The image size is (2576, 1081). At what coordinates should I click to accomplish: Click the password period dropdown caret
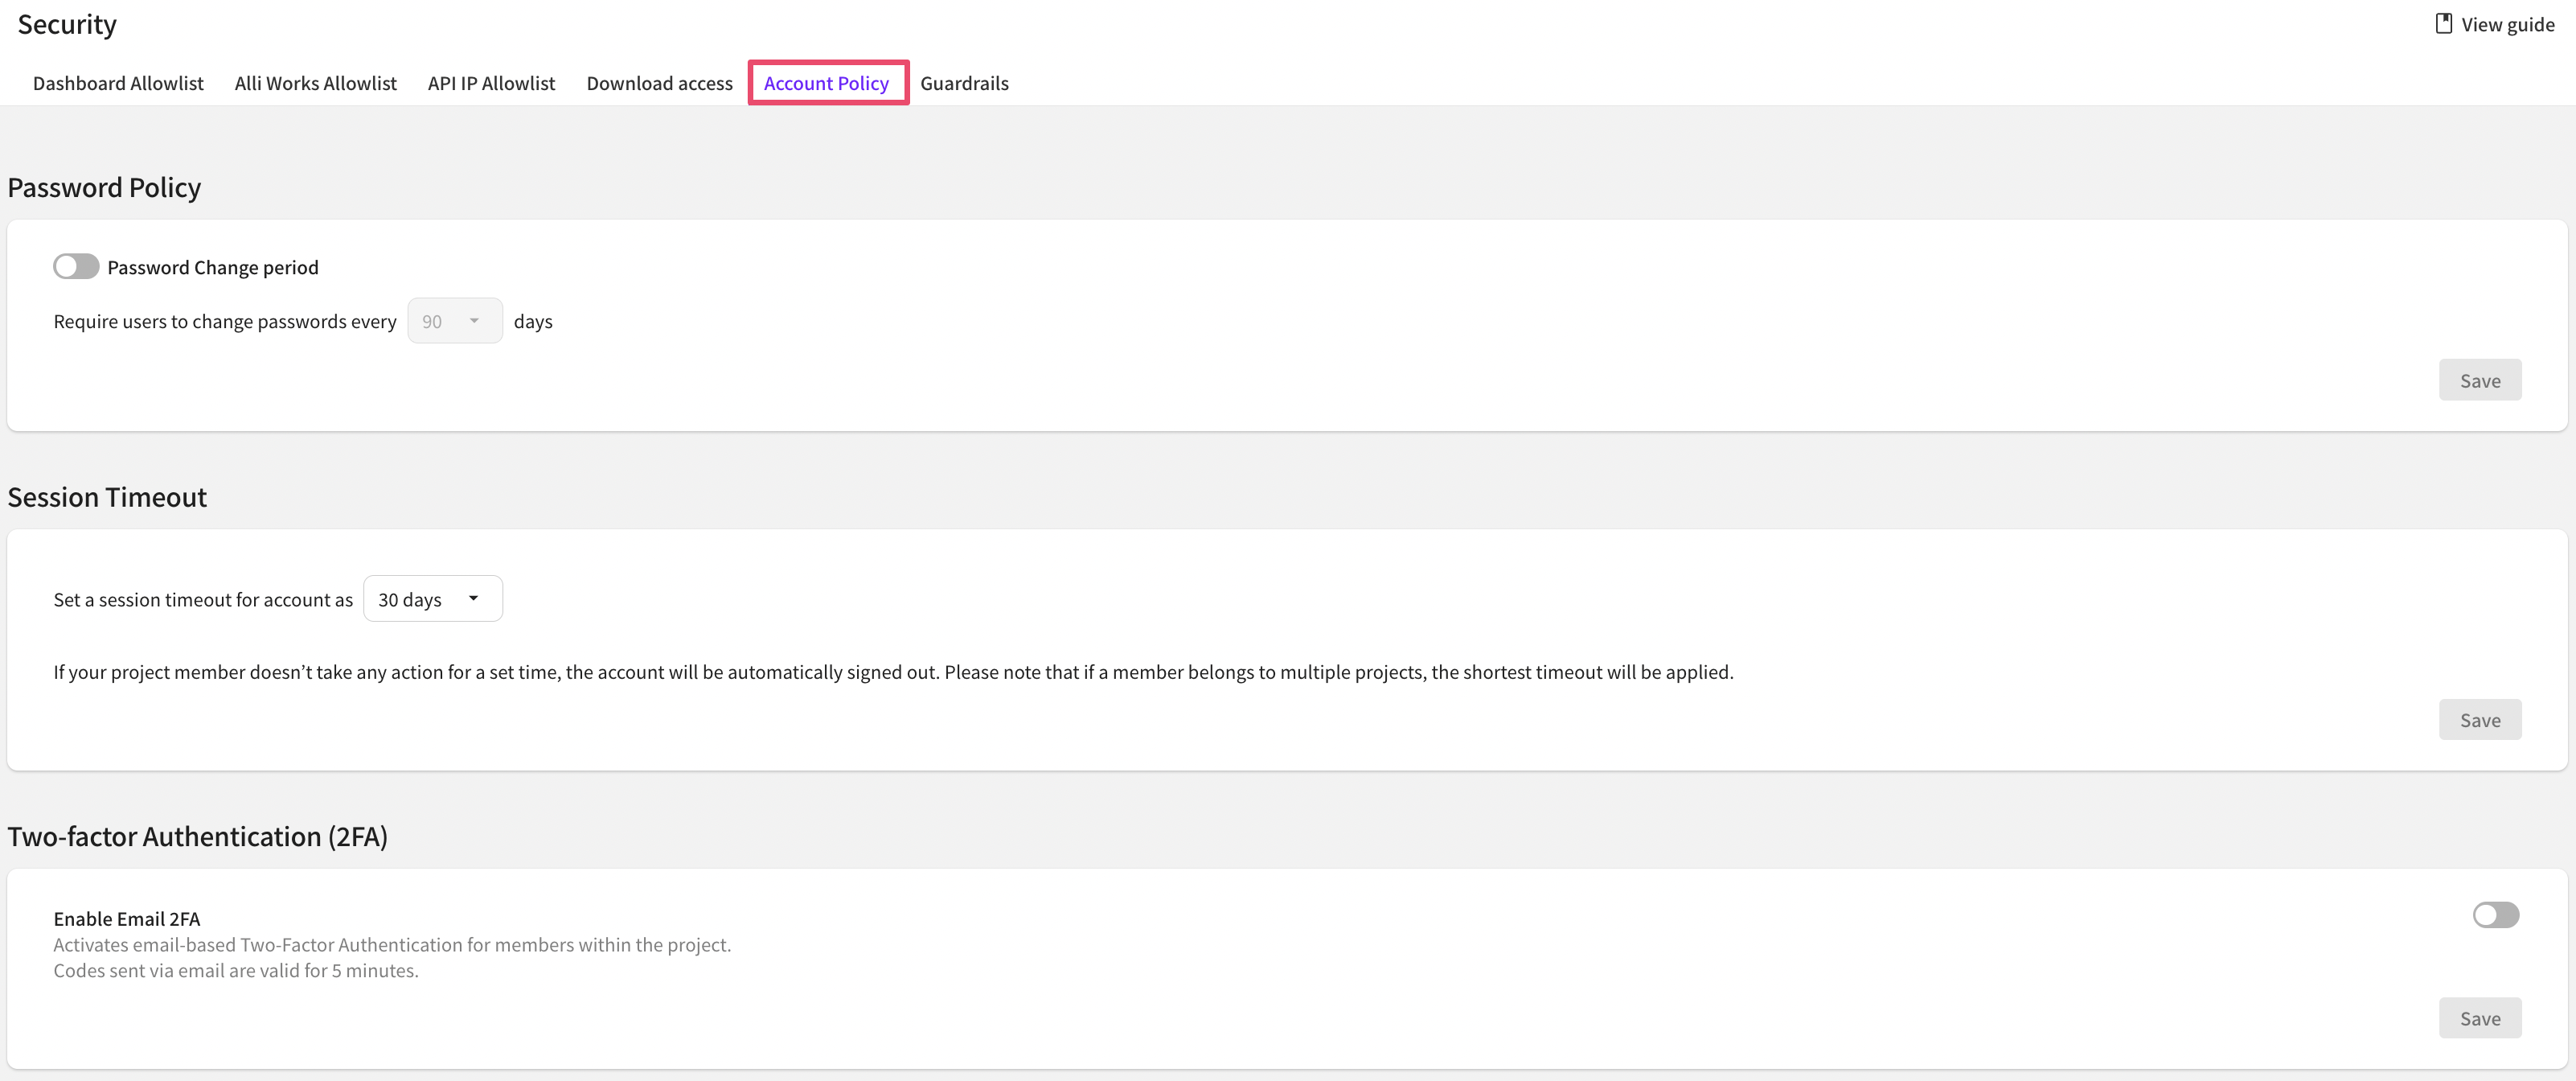(474, 321)
